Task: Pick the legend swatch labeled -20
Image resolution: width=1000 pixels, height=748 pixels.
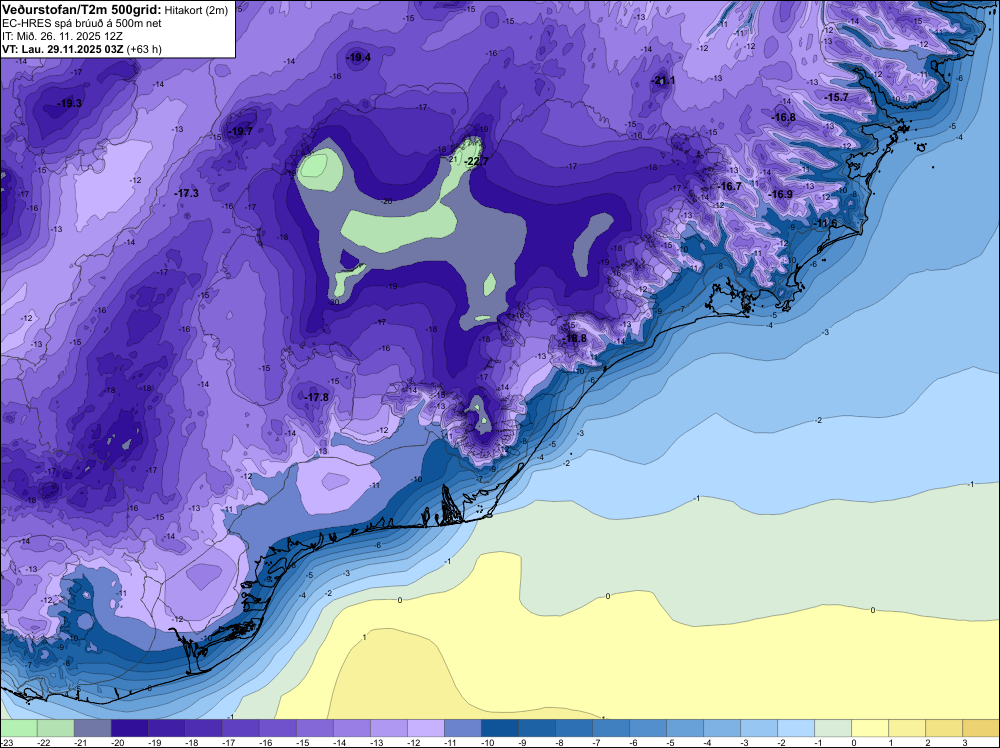Action: pyautogui.click(x=129, y=728)
